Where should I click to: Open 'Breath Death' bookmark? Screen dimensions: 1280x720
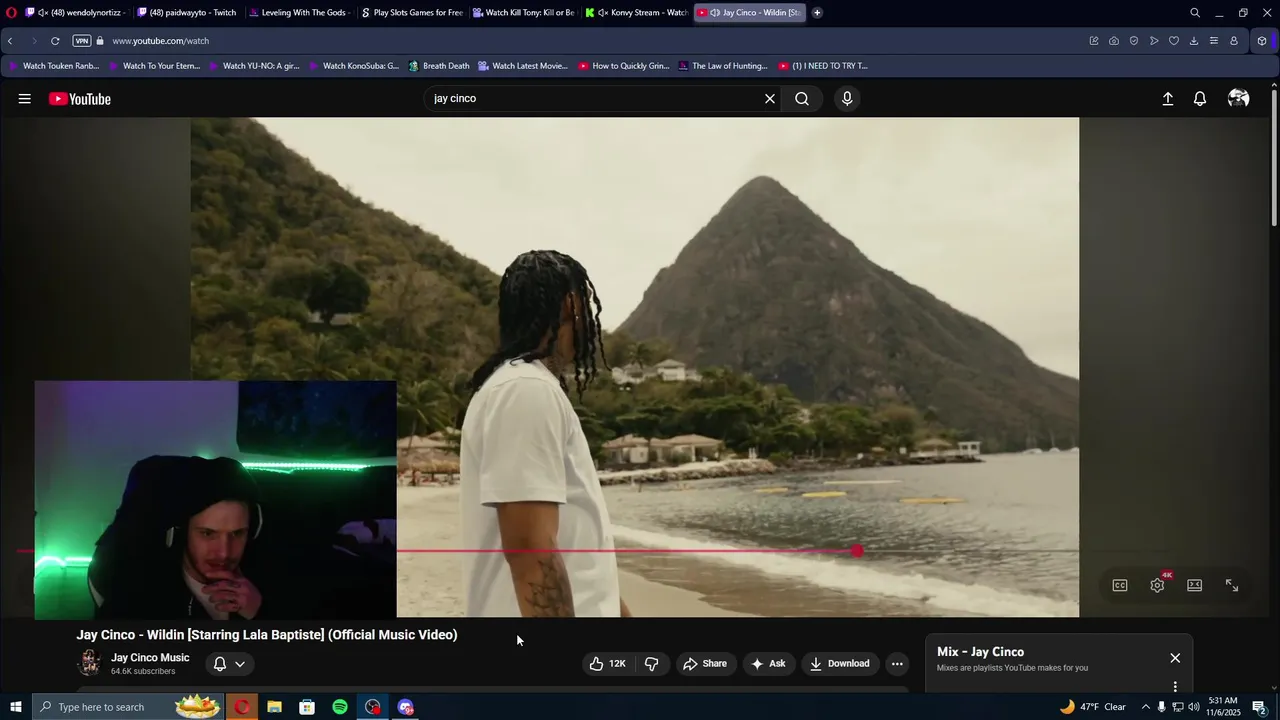pos(439,66)
